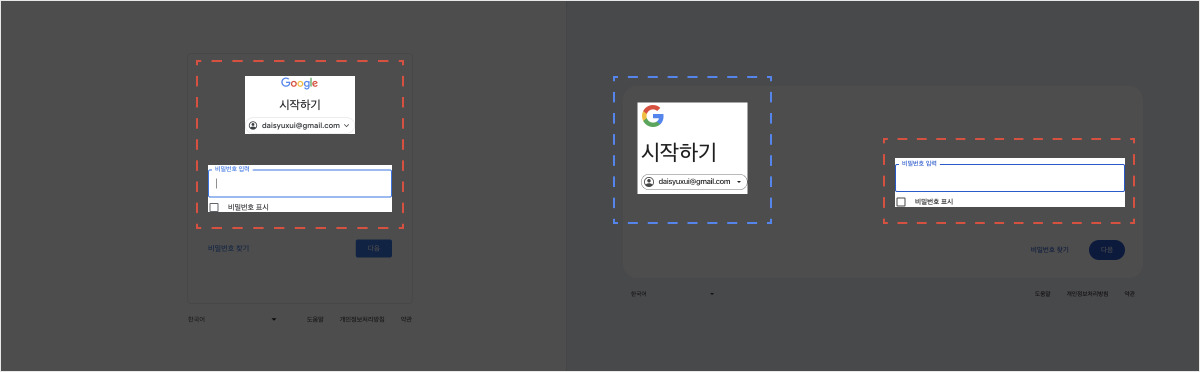Image resolution: width=1200 pixels, height=372 pixels.
Task: Click the account avatar icon in wide card email chip
Action: (649, 182)
